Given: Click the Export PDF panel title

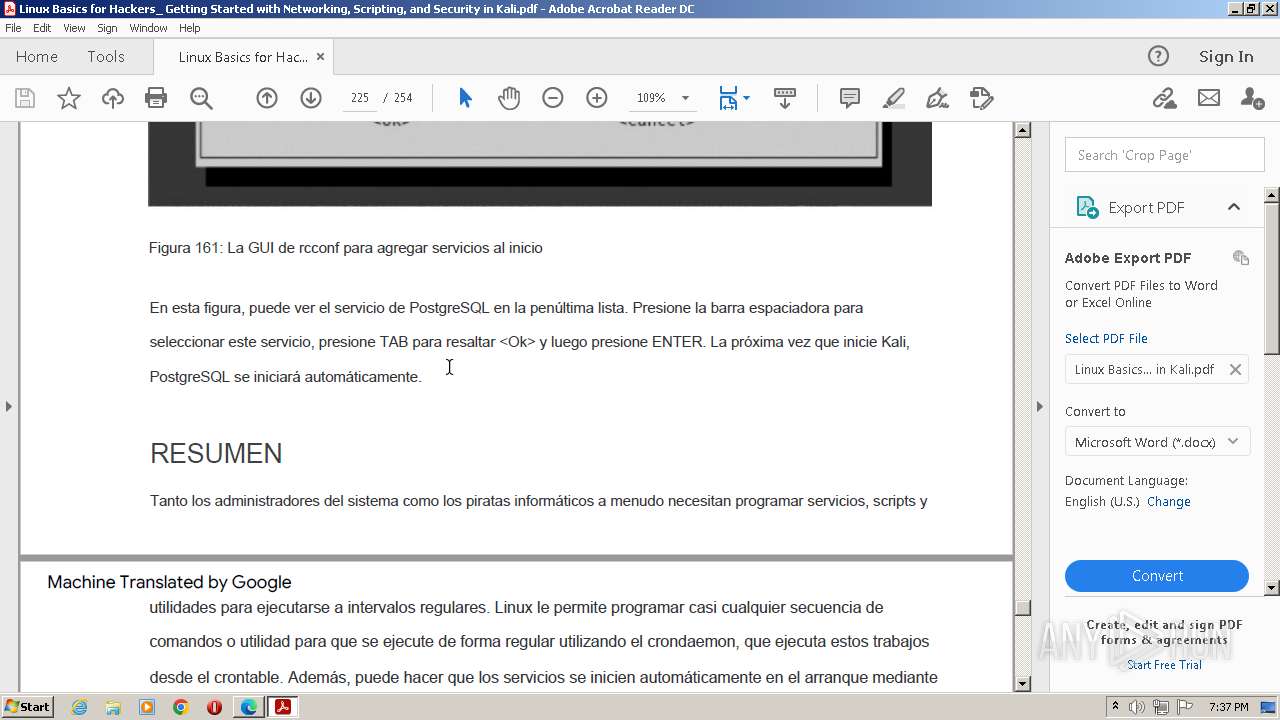Looking at the screenshot, I should point(1146,207).
